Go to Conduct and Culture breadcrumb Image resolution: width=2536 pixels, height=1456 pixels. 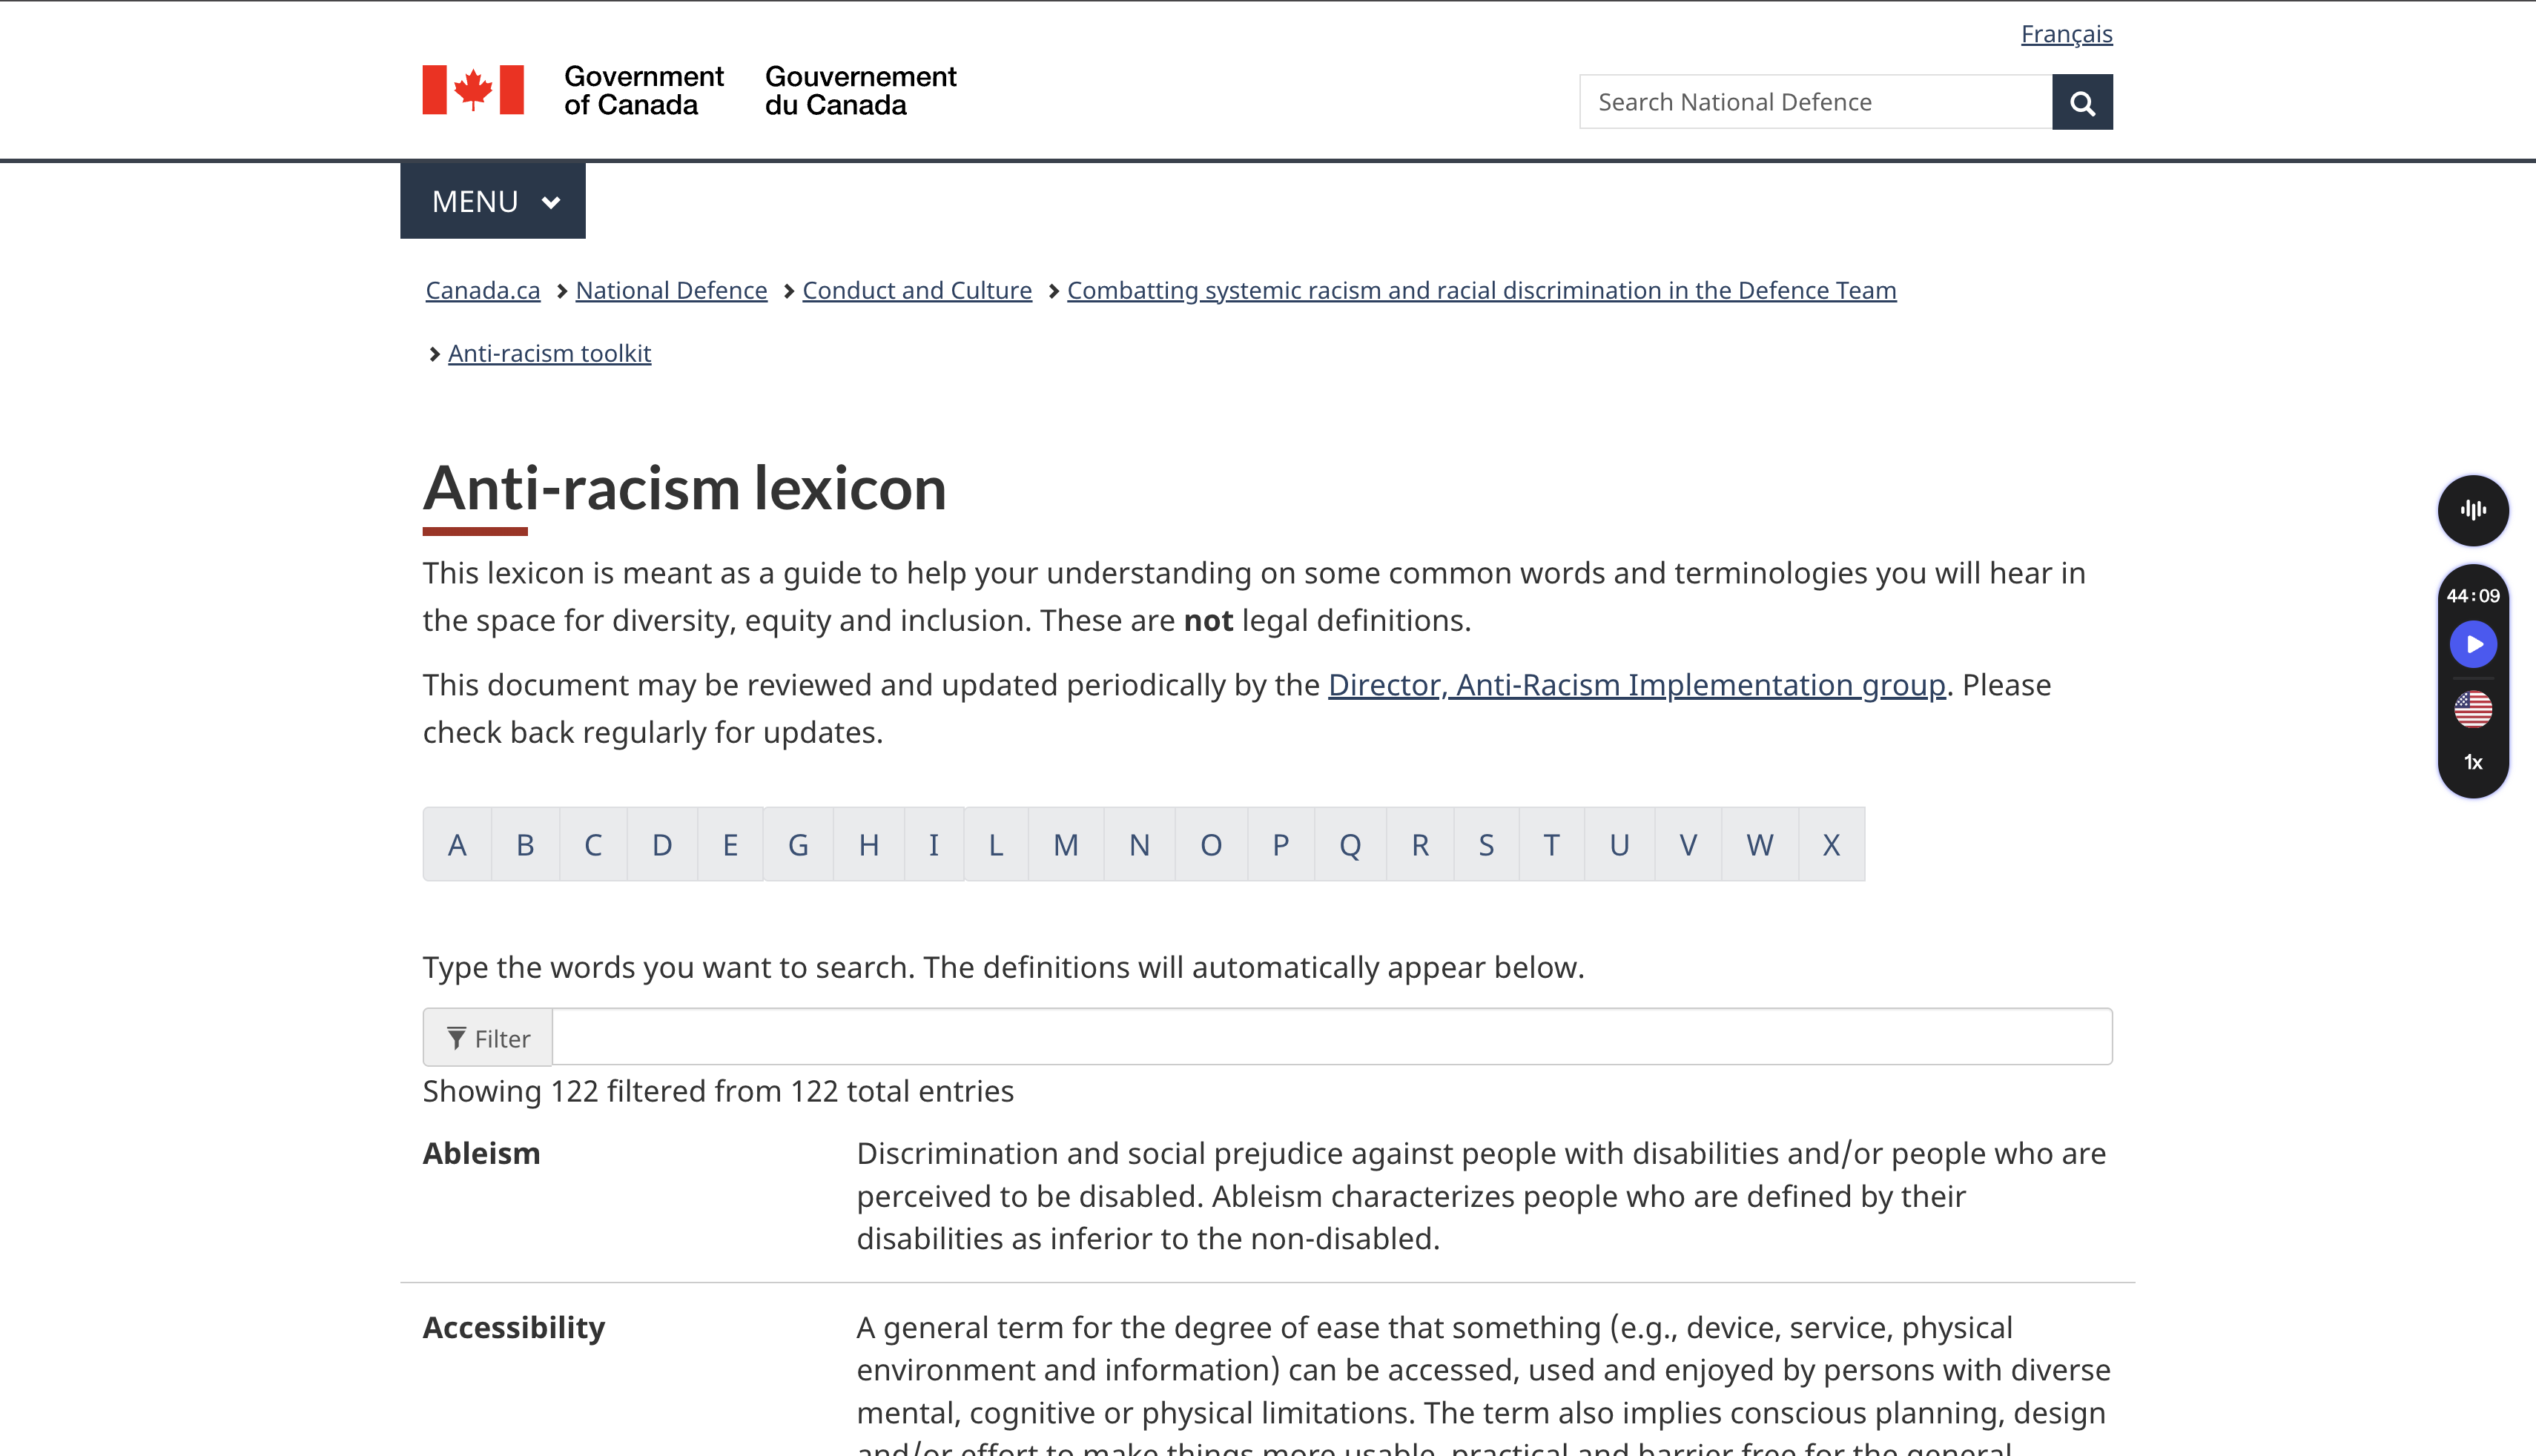pos(916,290)
